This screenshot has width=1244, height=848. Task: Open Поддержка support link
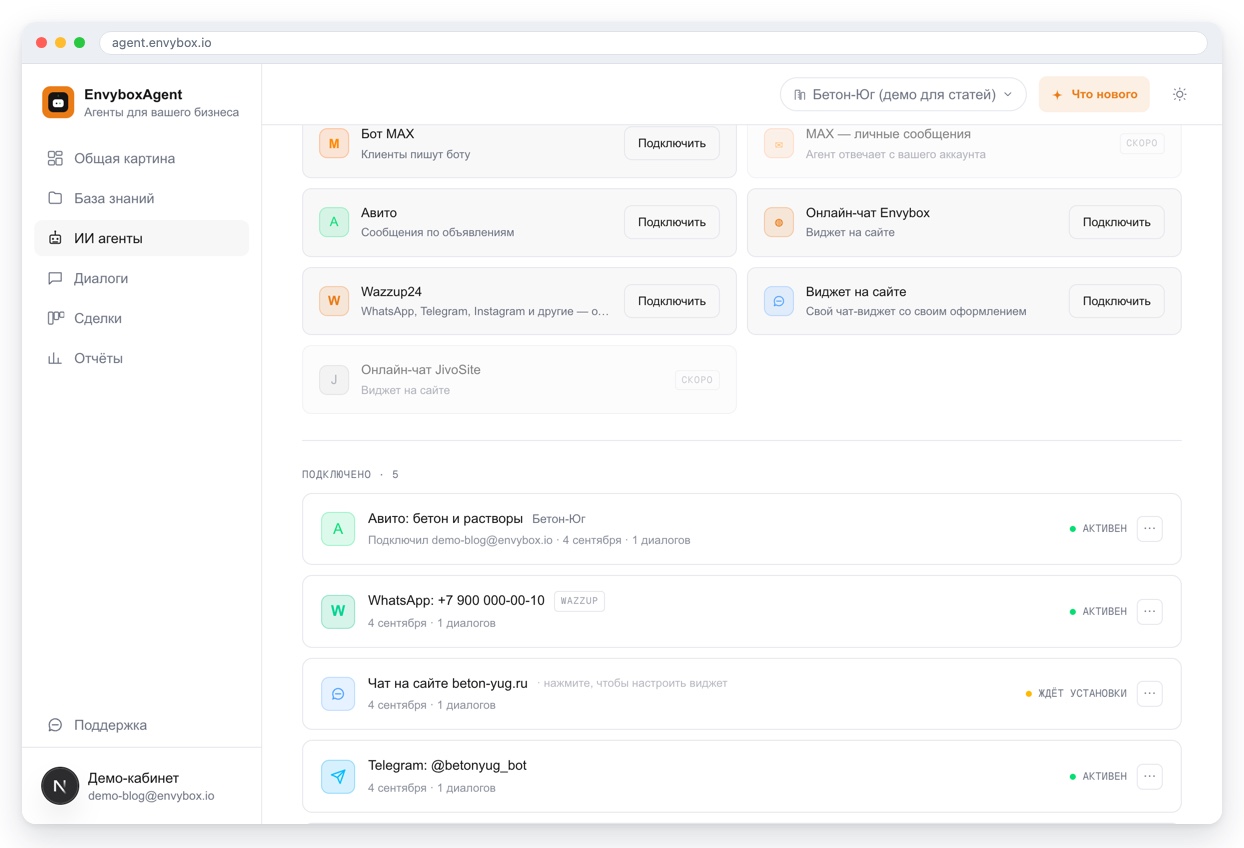141,725
